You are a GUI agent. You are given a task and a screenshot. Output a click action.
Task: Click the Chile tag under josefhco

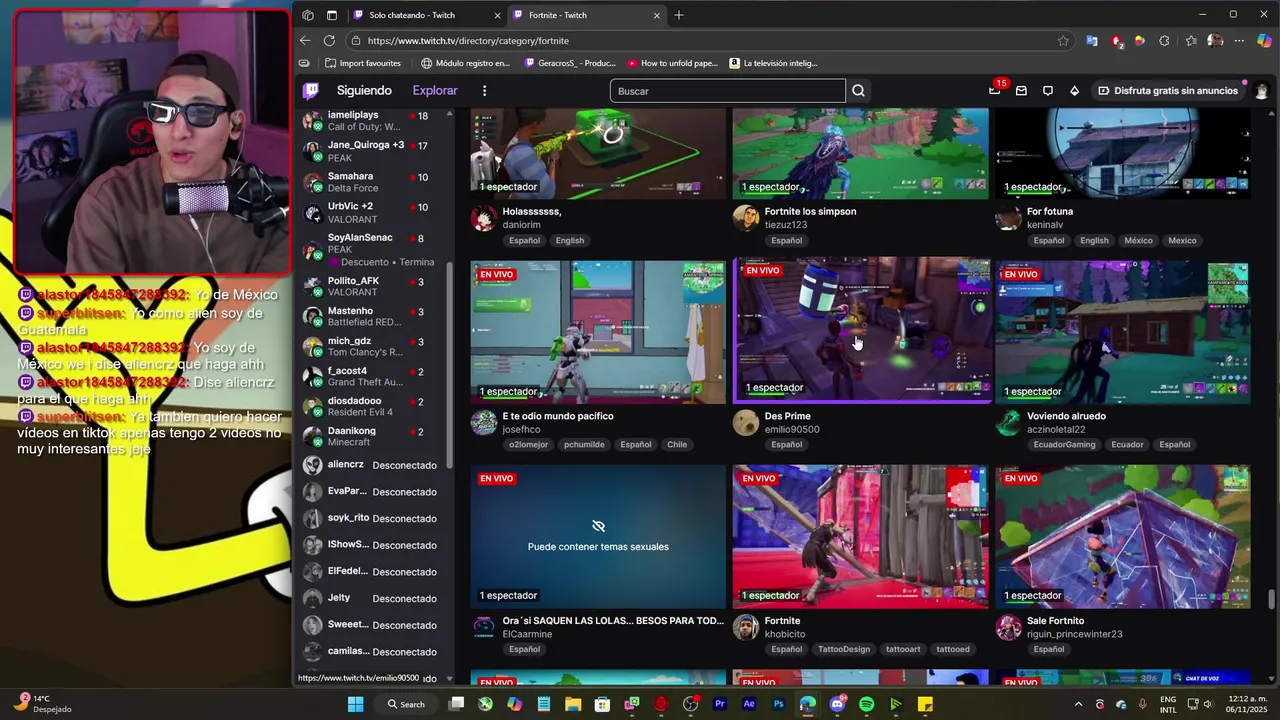point(677,444)
